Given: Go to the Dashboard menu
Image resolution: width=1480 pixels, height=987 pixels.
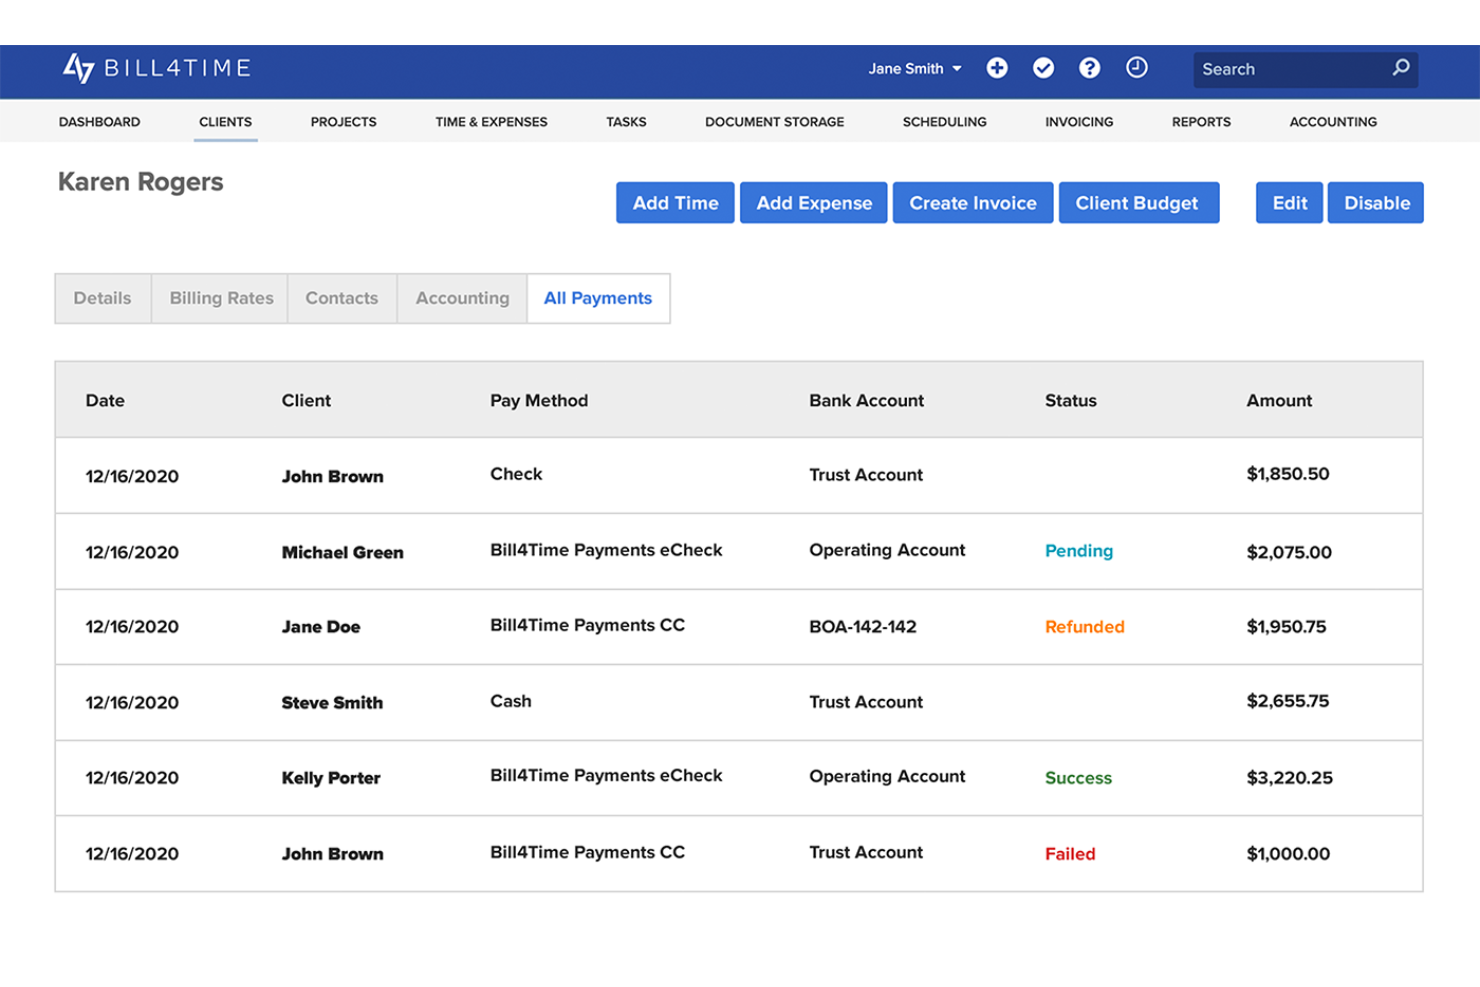Looking at the screenshot, I should 99,122.
